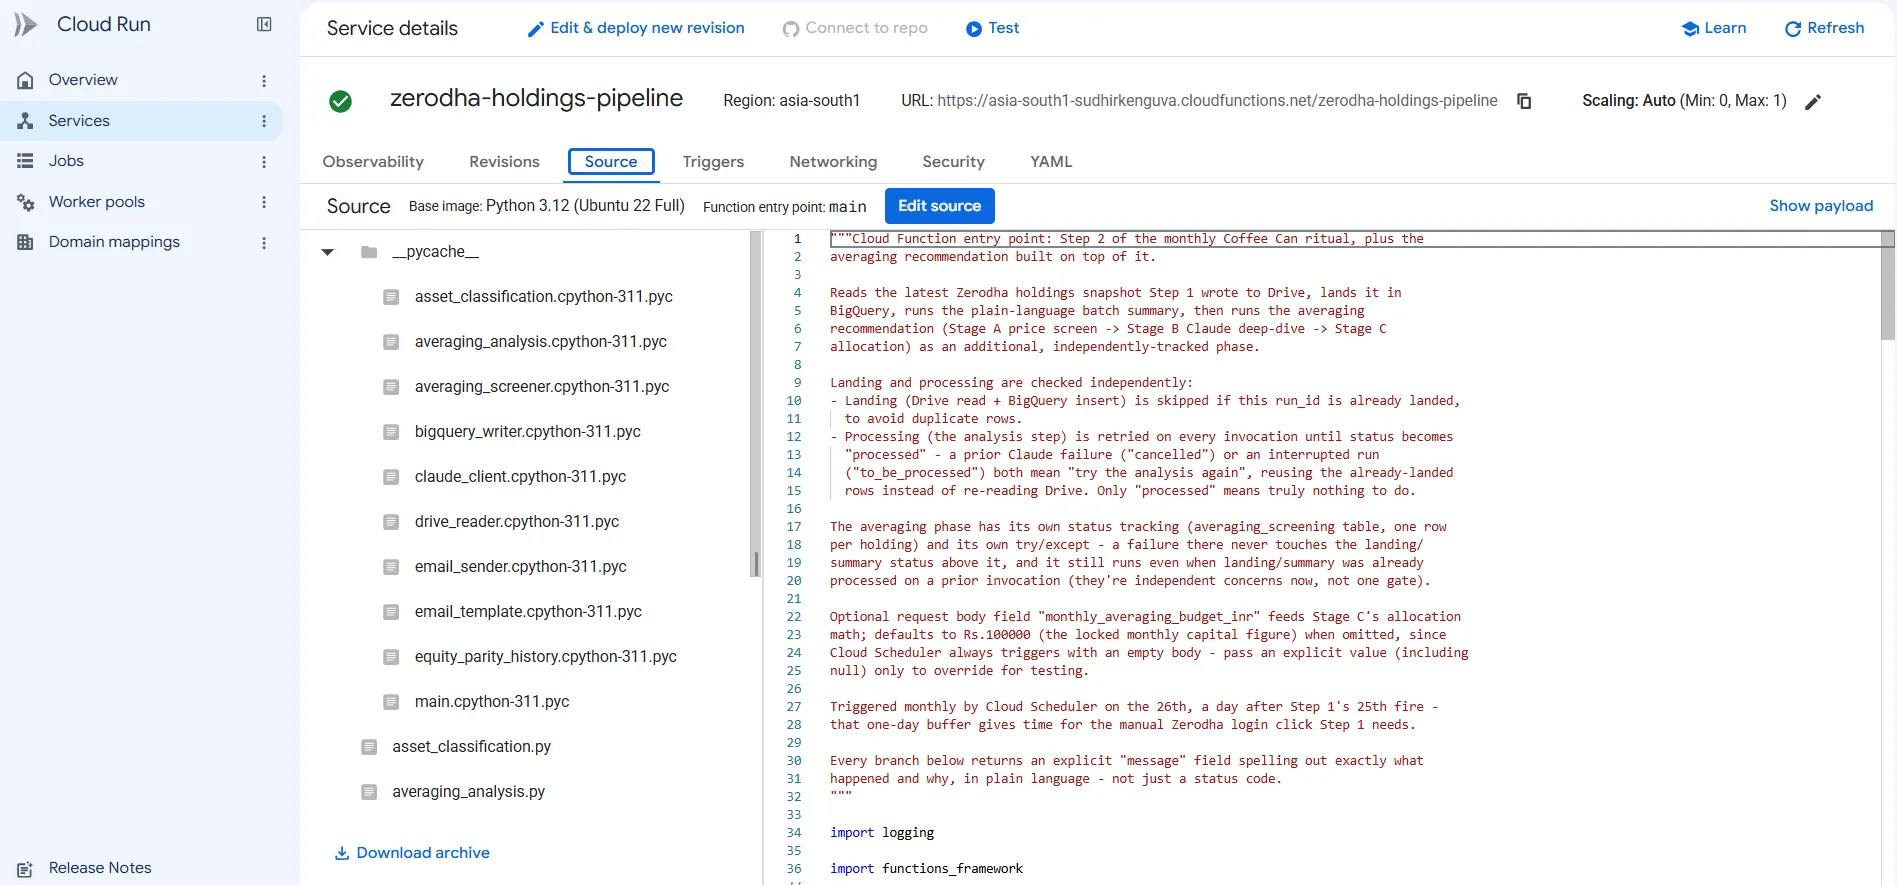The height and width of the screenshot is (885, 1897).
Task: Download the source archive
Action: 412,853
